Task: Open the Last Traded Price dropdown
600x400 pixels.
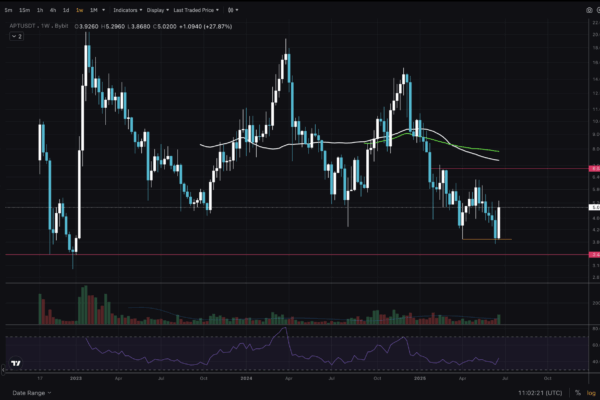Action: point(196,10)
